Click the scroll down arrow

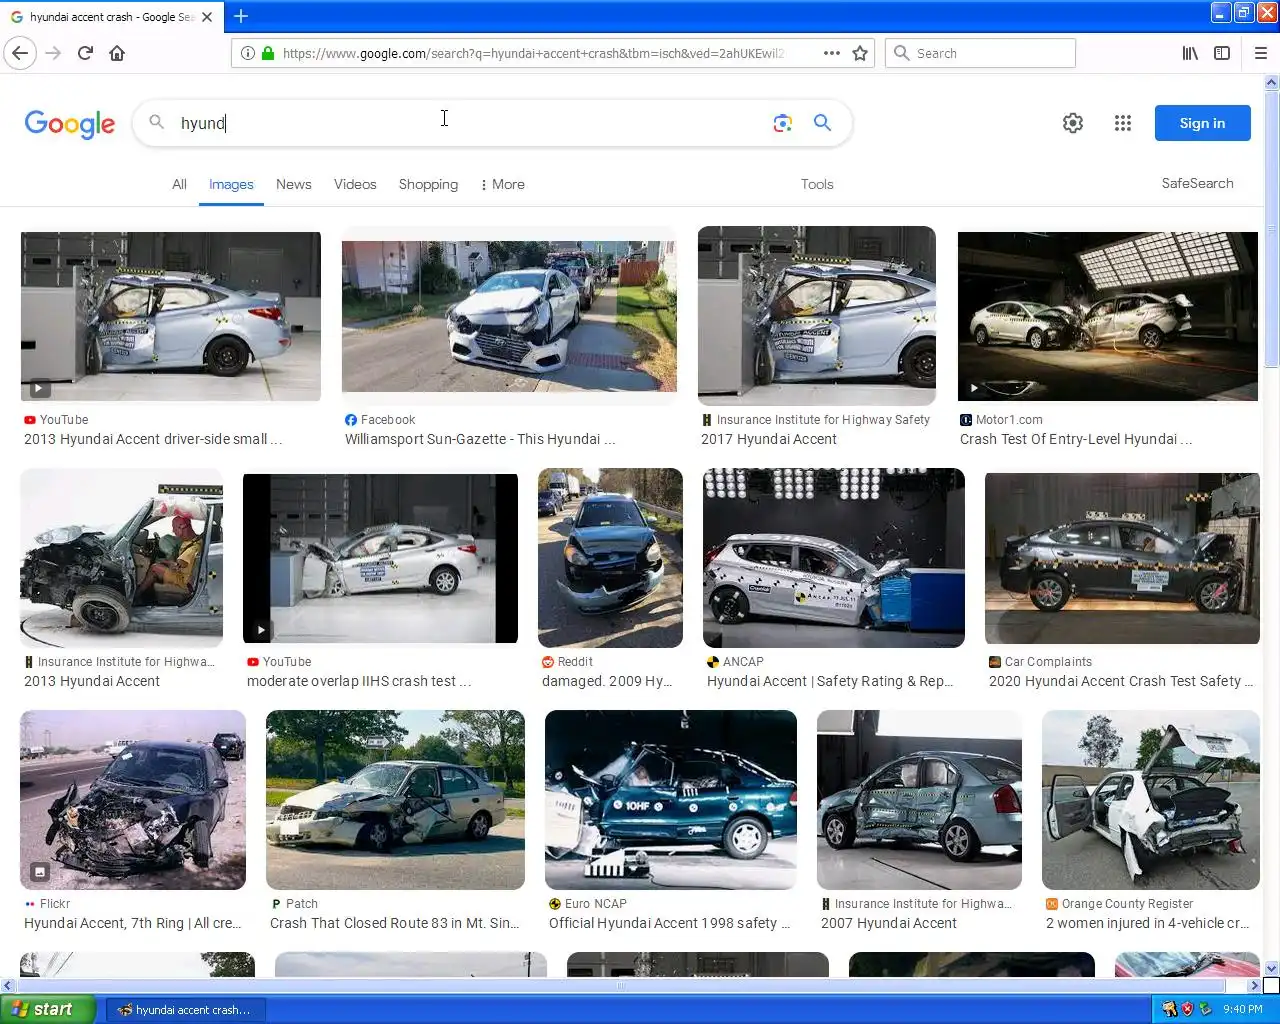click(x=1272, y=968)
